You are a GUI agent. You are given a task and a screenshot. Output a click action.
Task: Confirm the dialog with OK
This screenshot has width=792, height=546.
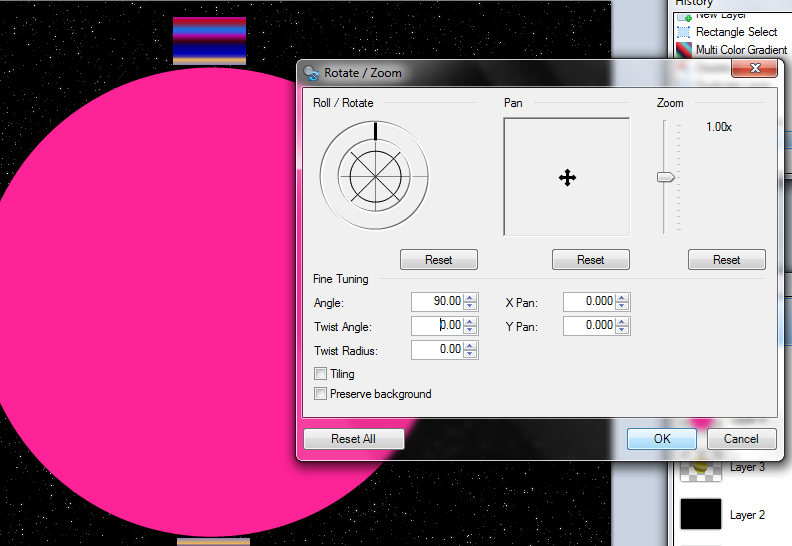click(x=661, y=438)
